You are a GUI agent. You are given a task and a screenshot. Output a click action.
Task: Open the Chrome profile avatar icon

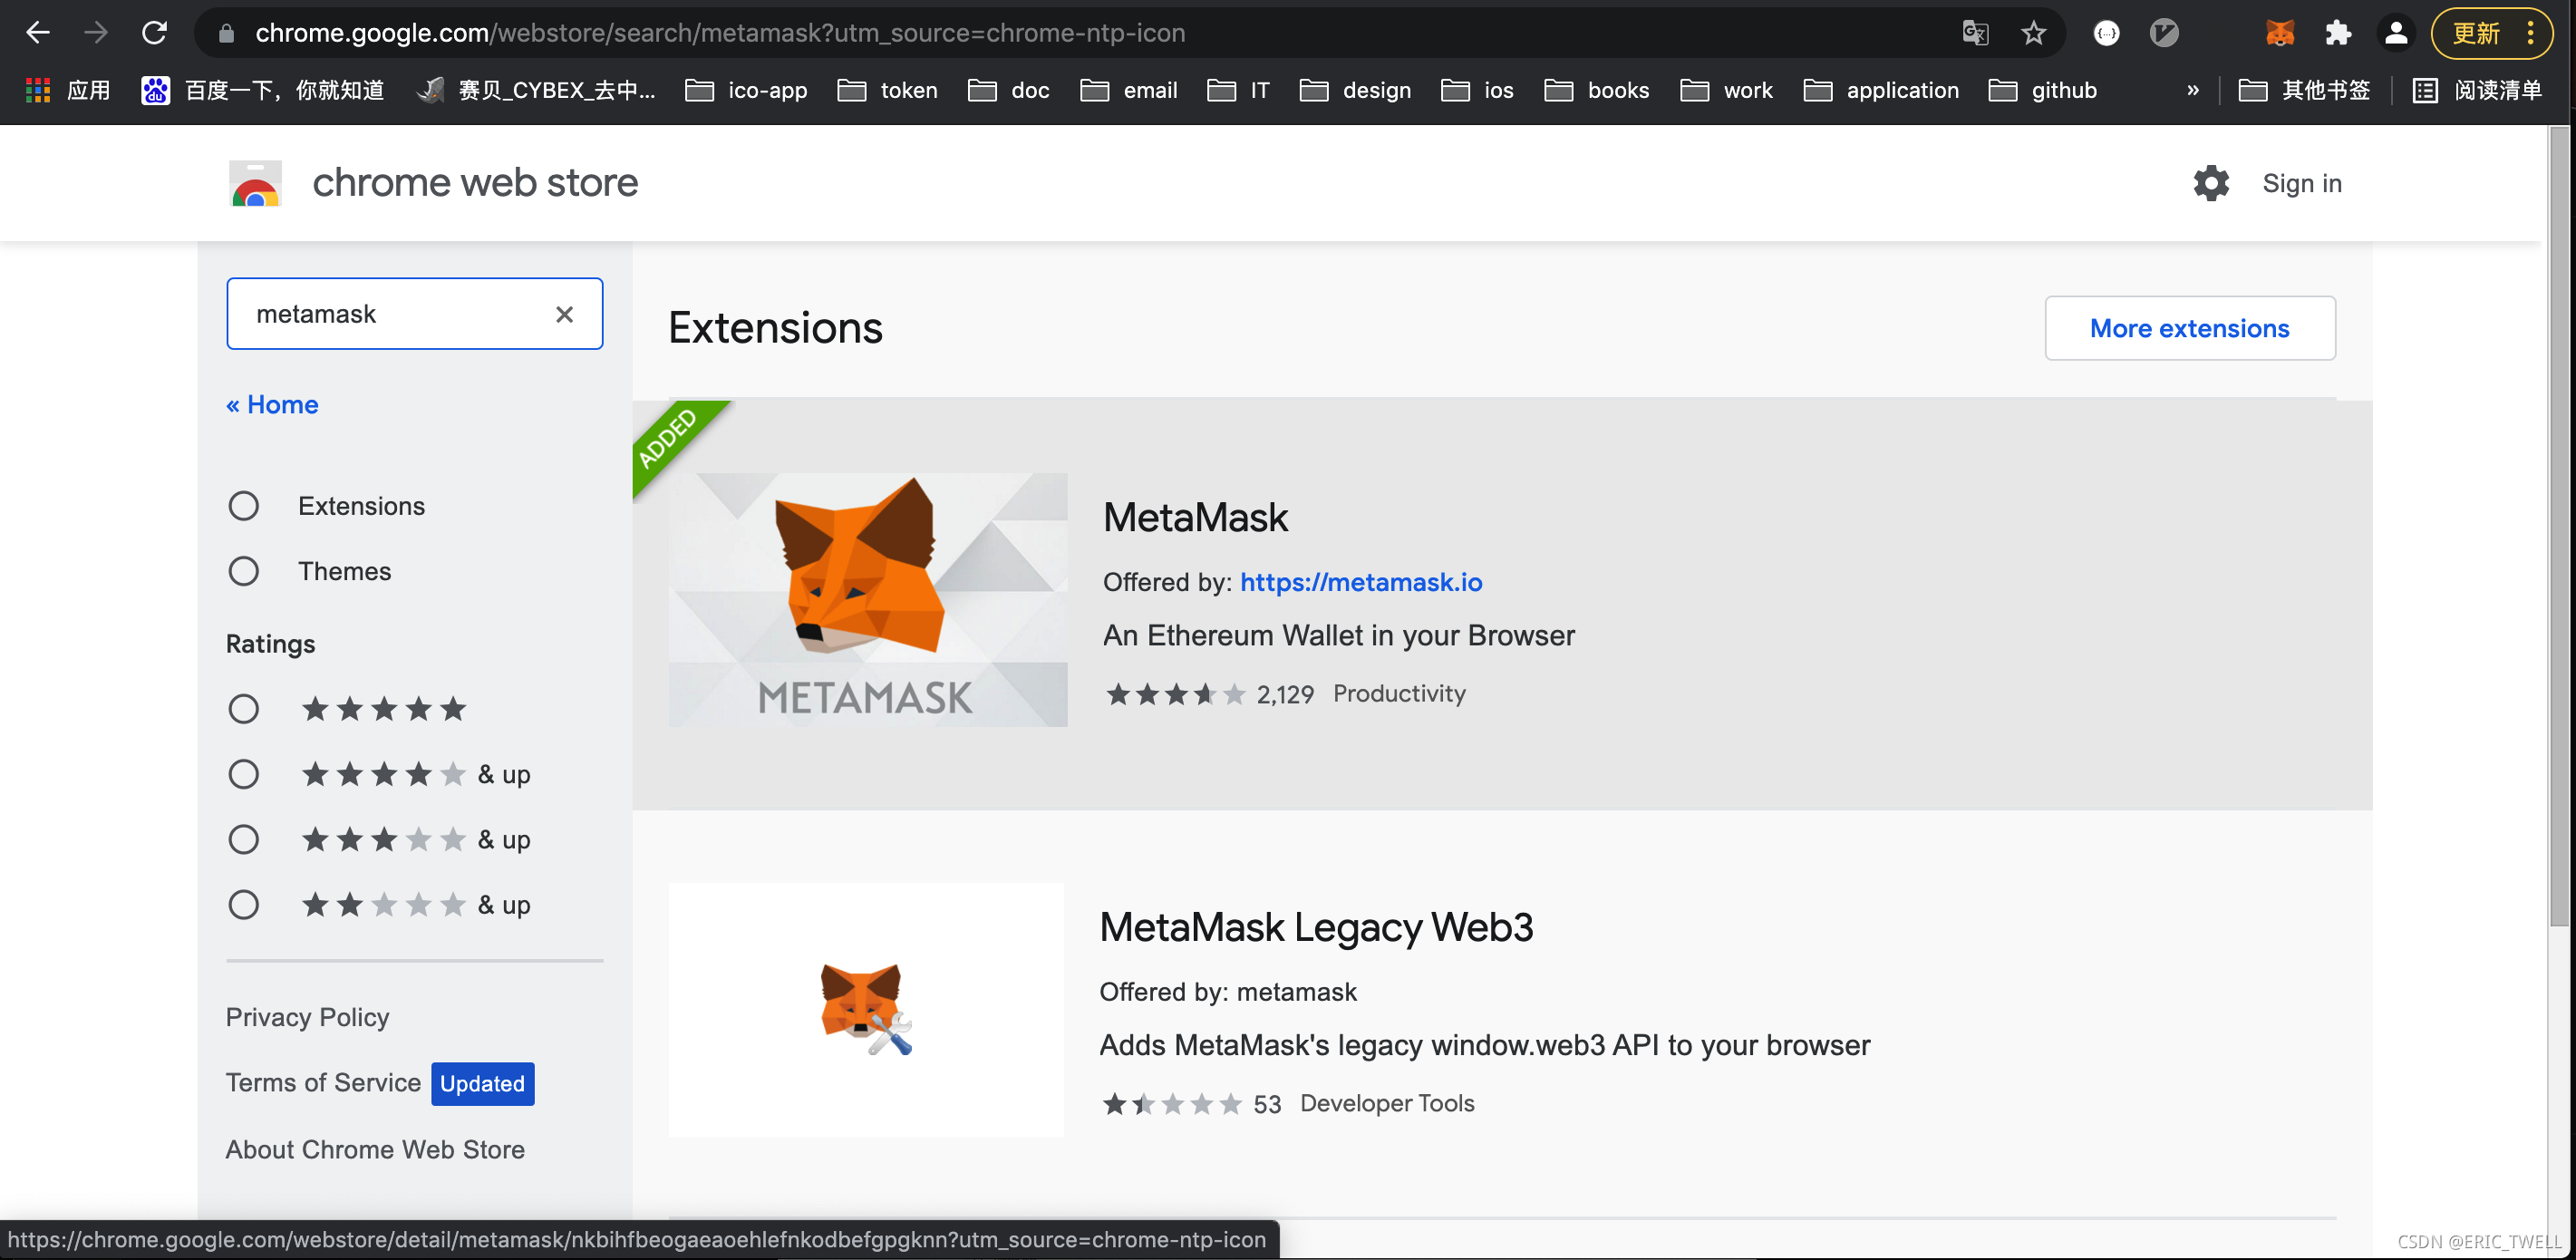(x=2395, y=33)
